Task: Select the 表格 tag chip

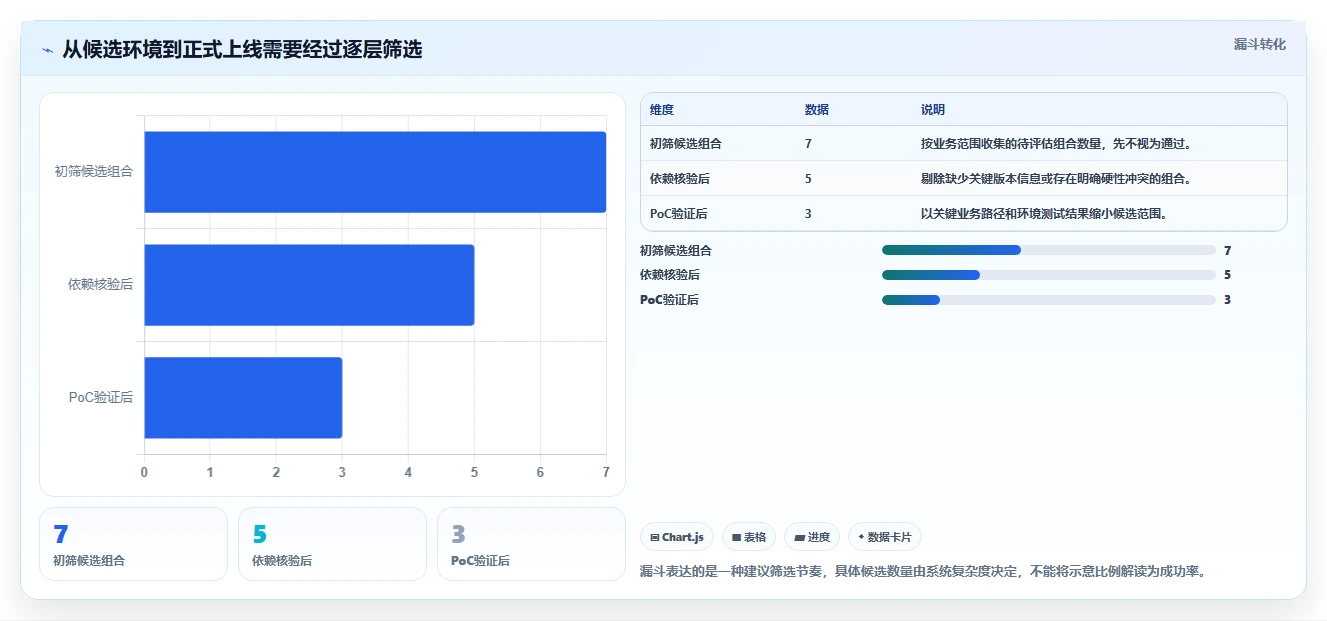Action: [x=749, y=537]
